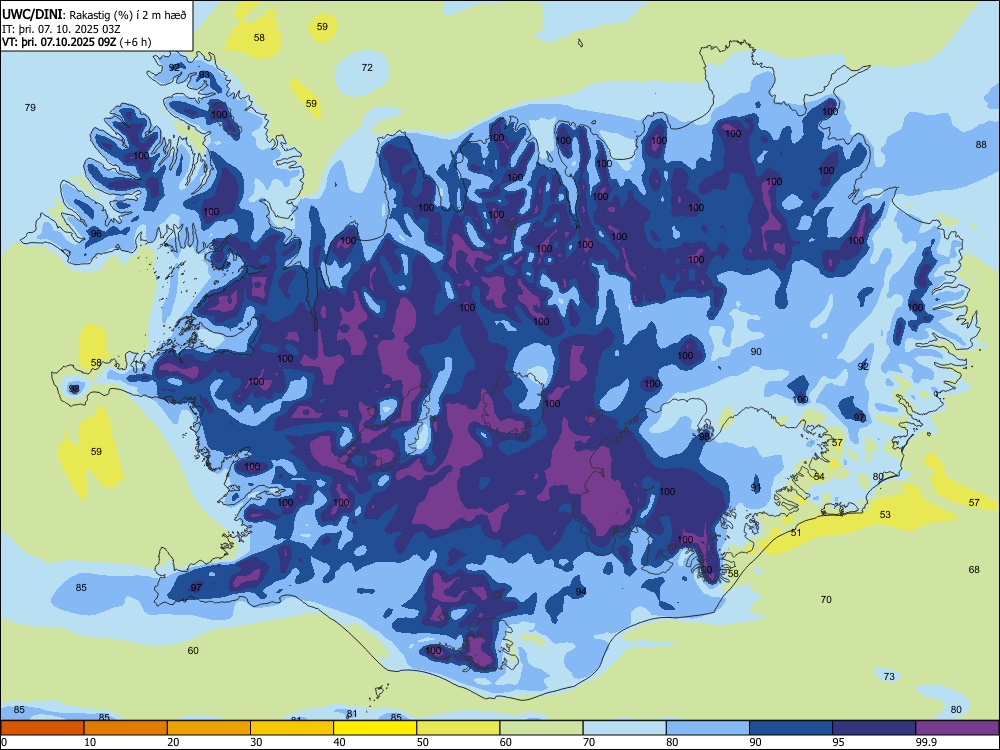Click the '73' humidity value in the southeast sea
The image size is (1000, 750).
(x=889, y=677)
